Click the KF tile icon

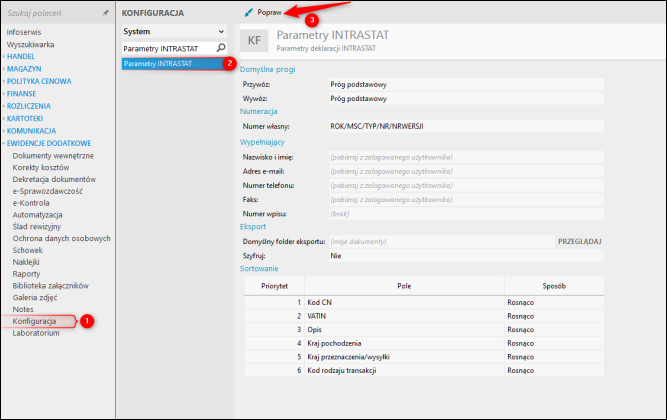pos(254,40)
